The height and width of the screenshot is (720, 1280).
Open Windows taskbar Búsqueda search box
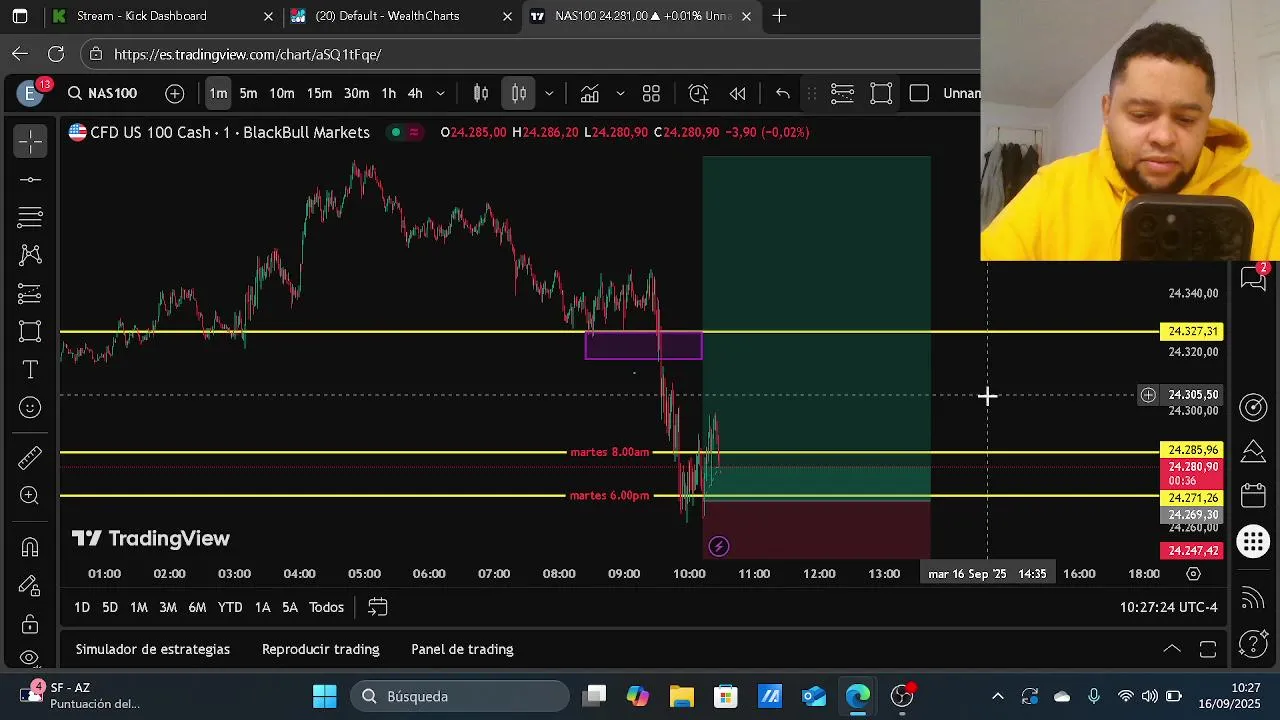(x=460, y=696)
